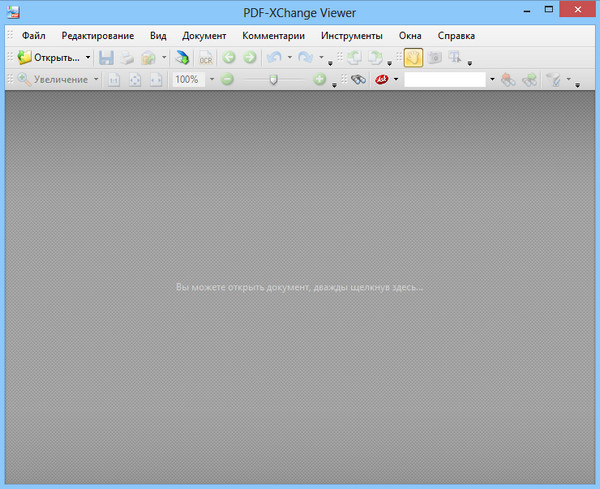Image resolution: width=600 pixels, height=489 pixels.
Task: Click the green Previous view arrow
Action: coord(229,57)
